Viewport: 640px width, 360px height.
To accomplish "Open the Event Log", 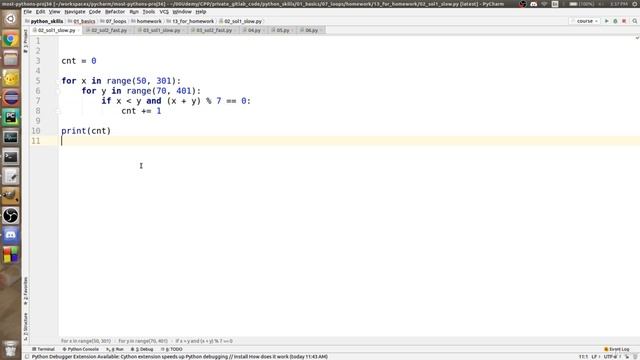I will pyautogui.click(x=617, y=349).
